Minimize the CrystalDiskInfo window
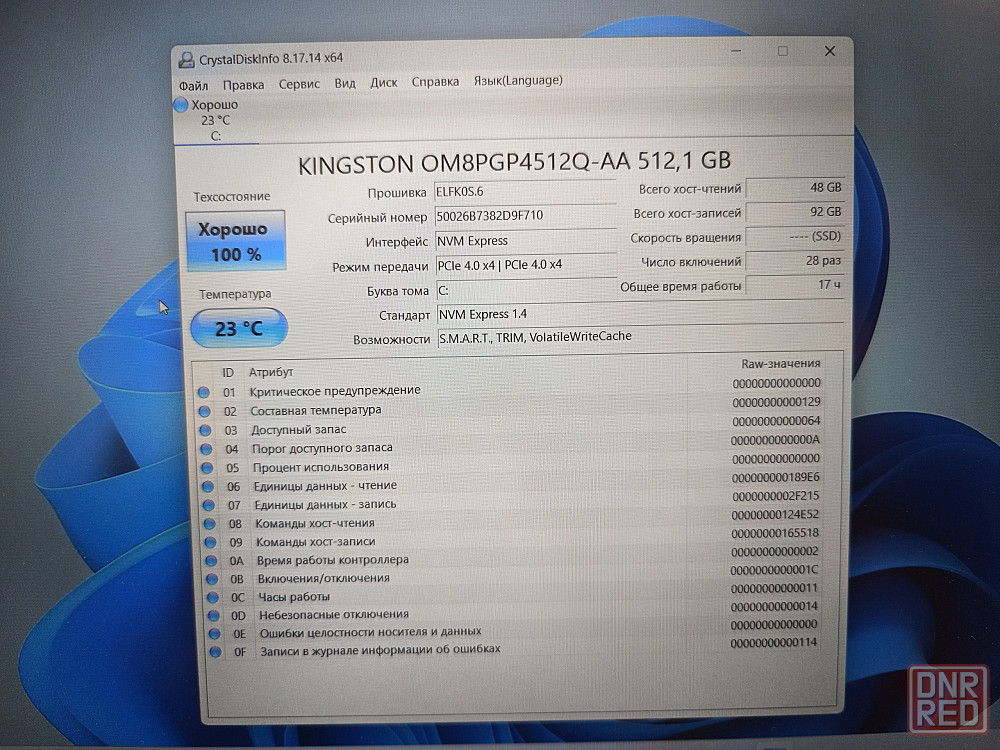Screen dimensions: 1000x750 tap(735, 51)
